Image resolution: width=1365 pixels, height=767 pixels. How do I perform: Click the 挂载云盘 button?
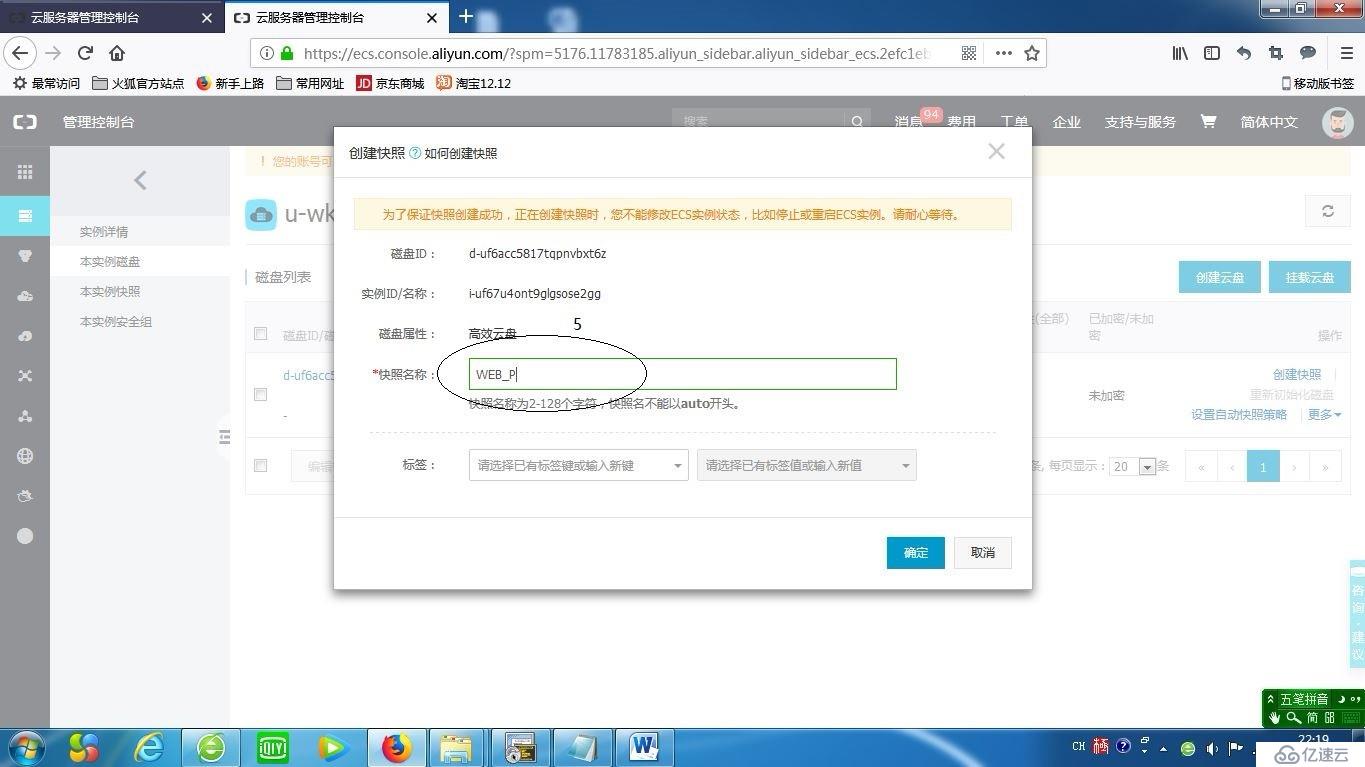click(1310, 277)
